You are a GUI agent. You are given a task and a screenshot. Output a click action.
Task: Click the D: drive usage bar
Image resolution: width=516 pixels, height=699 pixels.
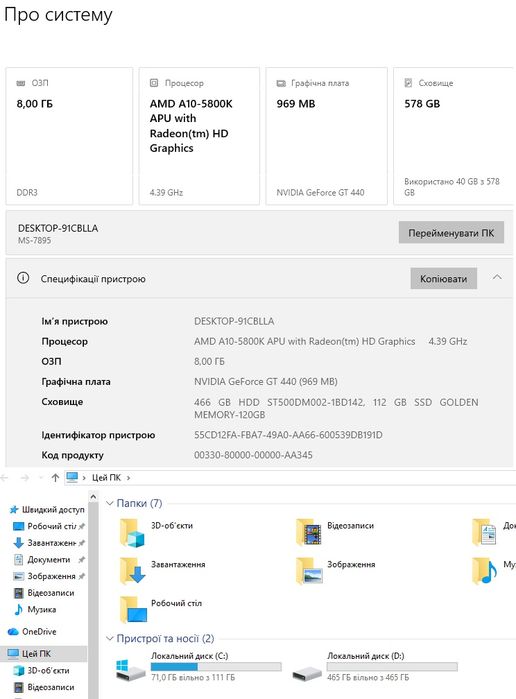392,666
